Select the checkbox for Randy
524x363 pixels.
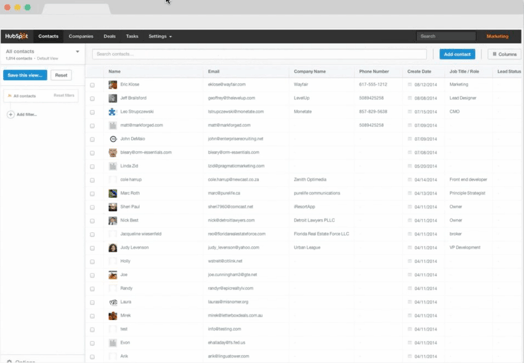(x=92, y=289)
